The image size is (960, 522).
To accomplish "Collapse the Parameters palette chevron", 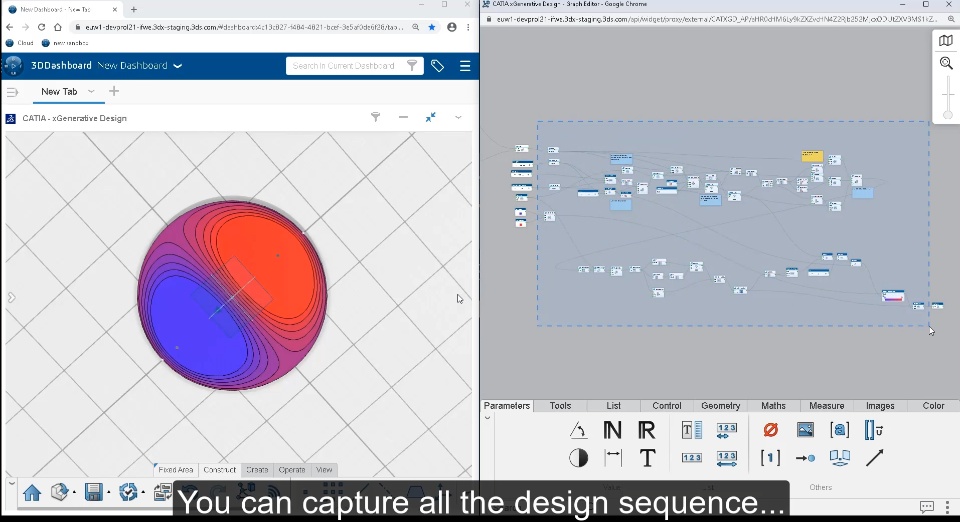I will 487,418.
